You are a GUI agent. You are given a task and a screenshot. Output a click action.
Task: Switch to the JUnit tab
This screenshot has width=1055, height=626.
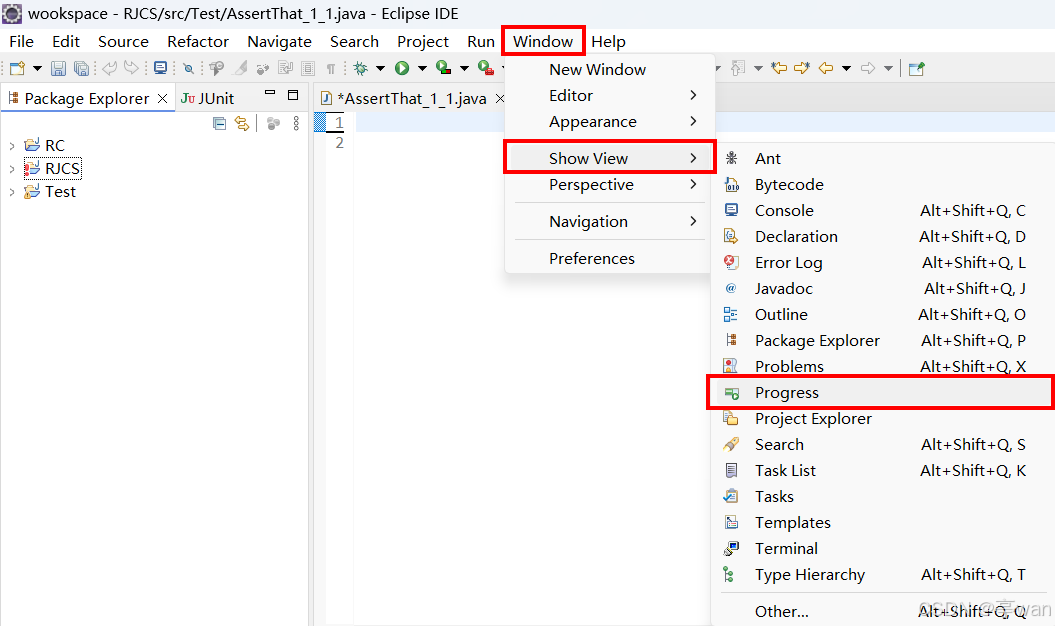tap(208, 98)
